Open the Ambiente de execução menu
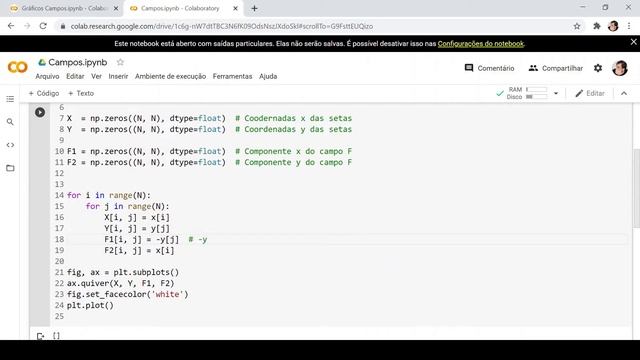This screenshot has height=360, width=640. click(x=170, y=76)
